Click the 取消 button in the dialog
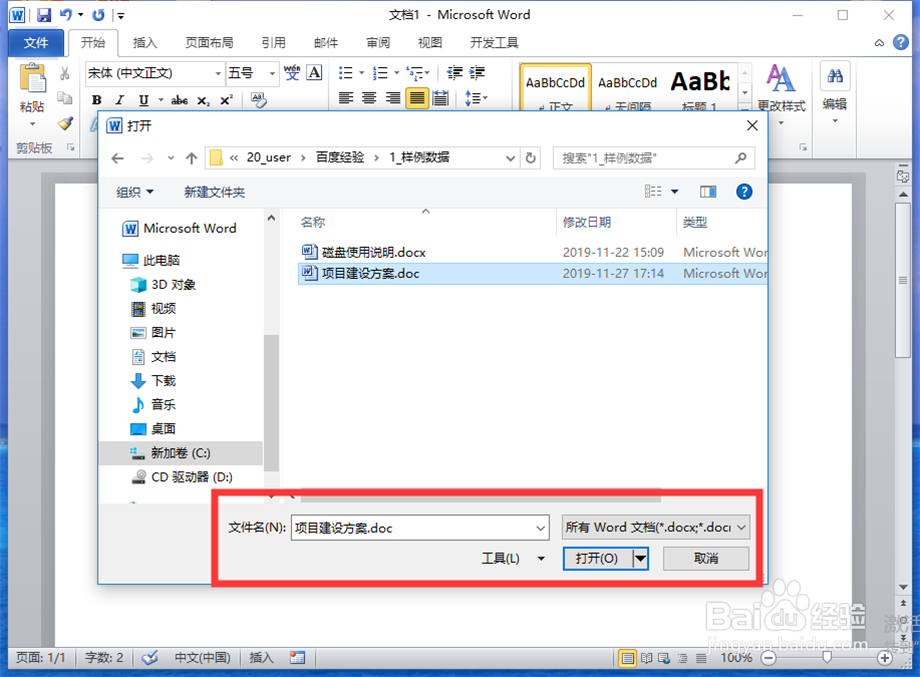920x677 pixels. coord(706,559)
